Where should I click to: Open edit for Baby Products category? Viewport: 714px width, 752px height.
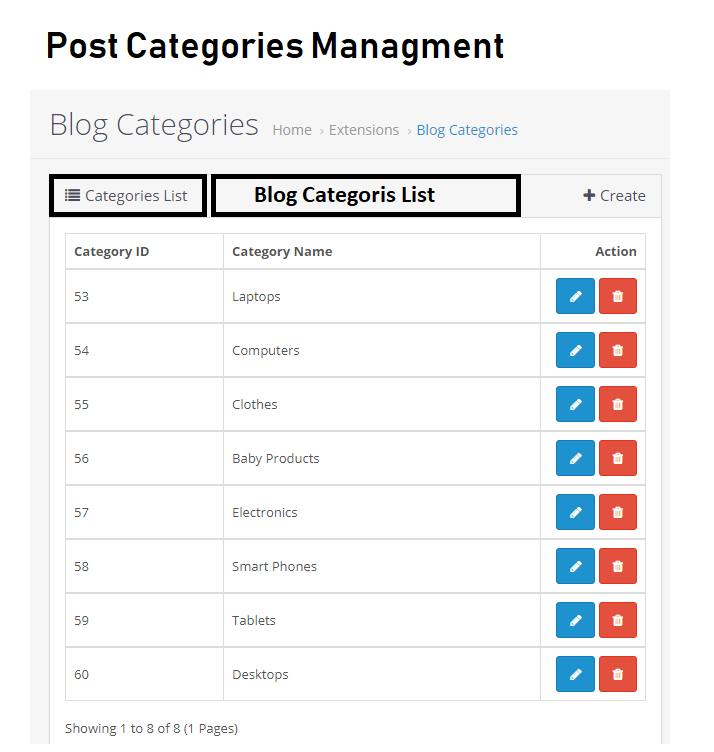point(575,458)
